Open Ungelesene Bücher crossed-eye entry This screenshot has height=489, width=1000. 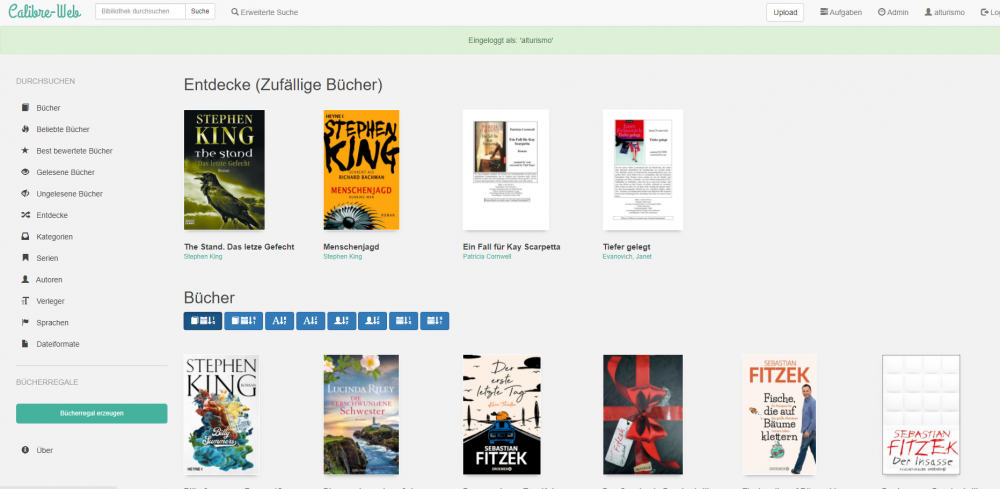(62, 194)
